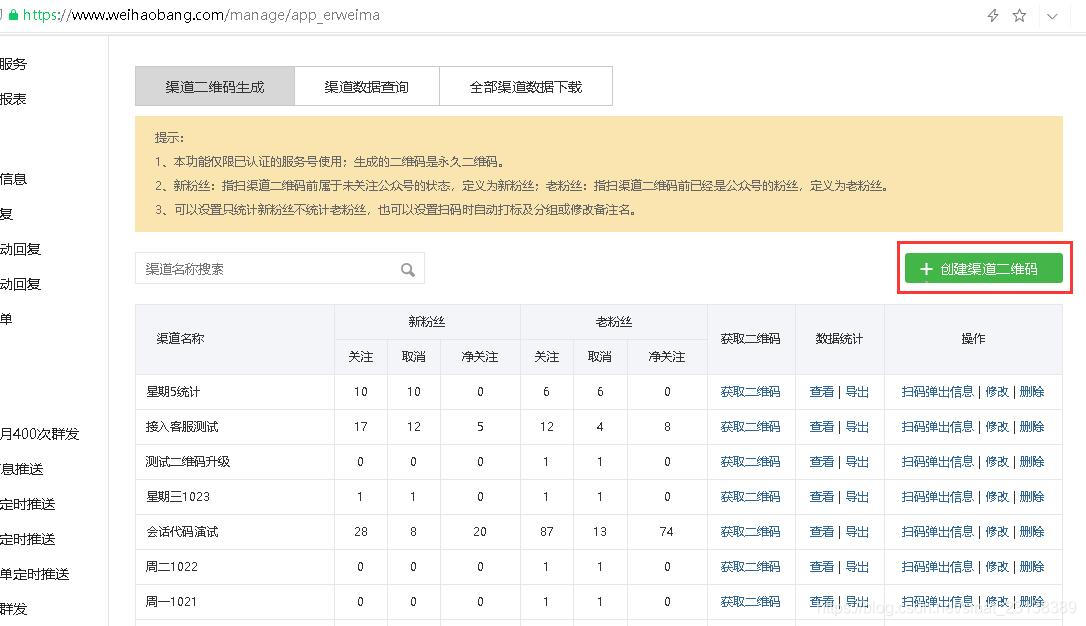
Task: Export 导出 data for 星期三1023
Action: pos(857,497)
